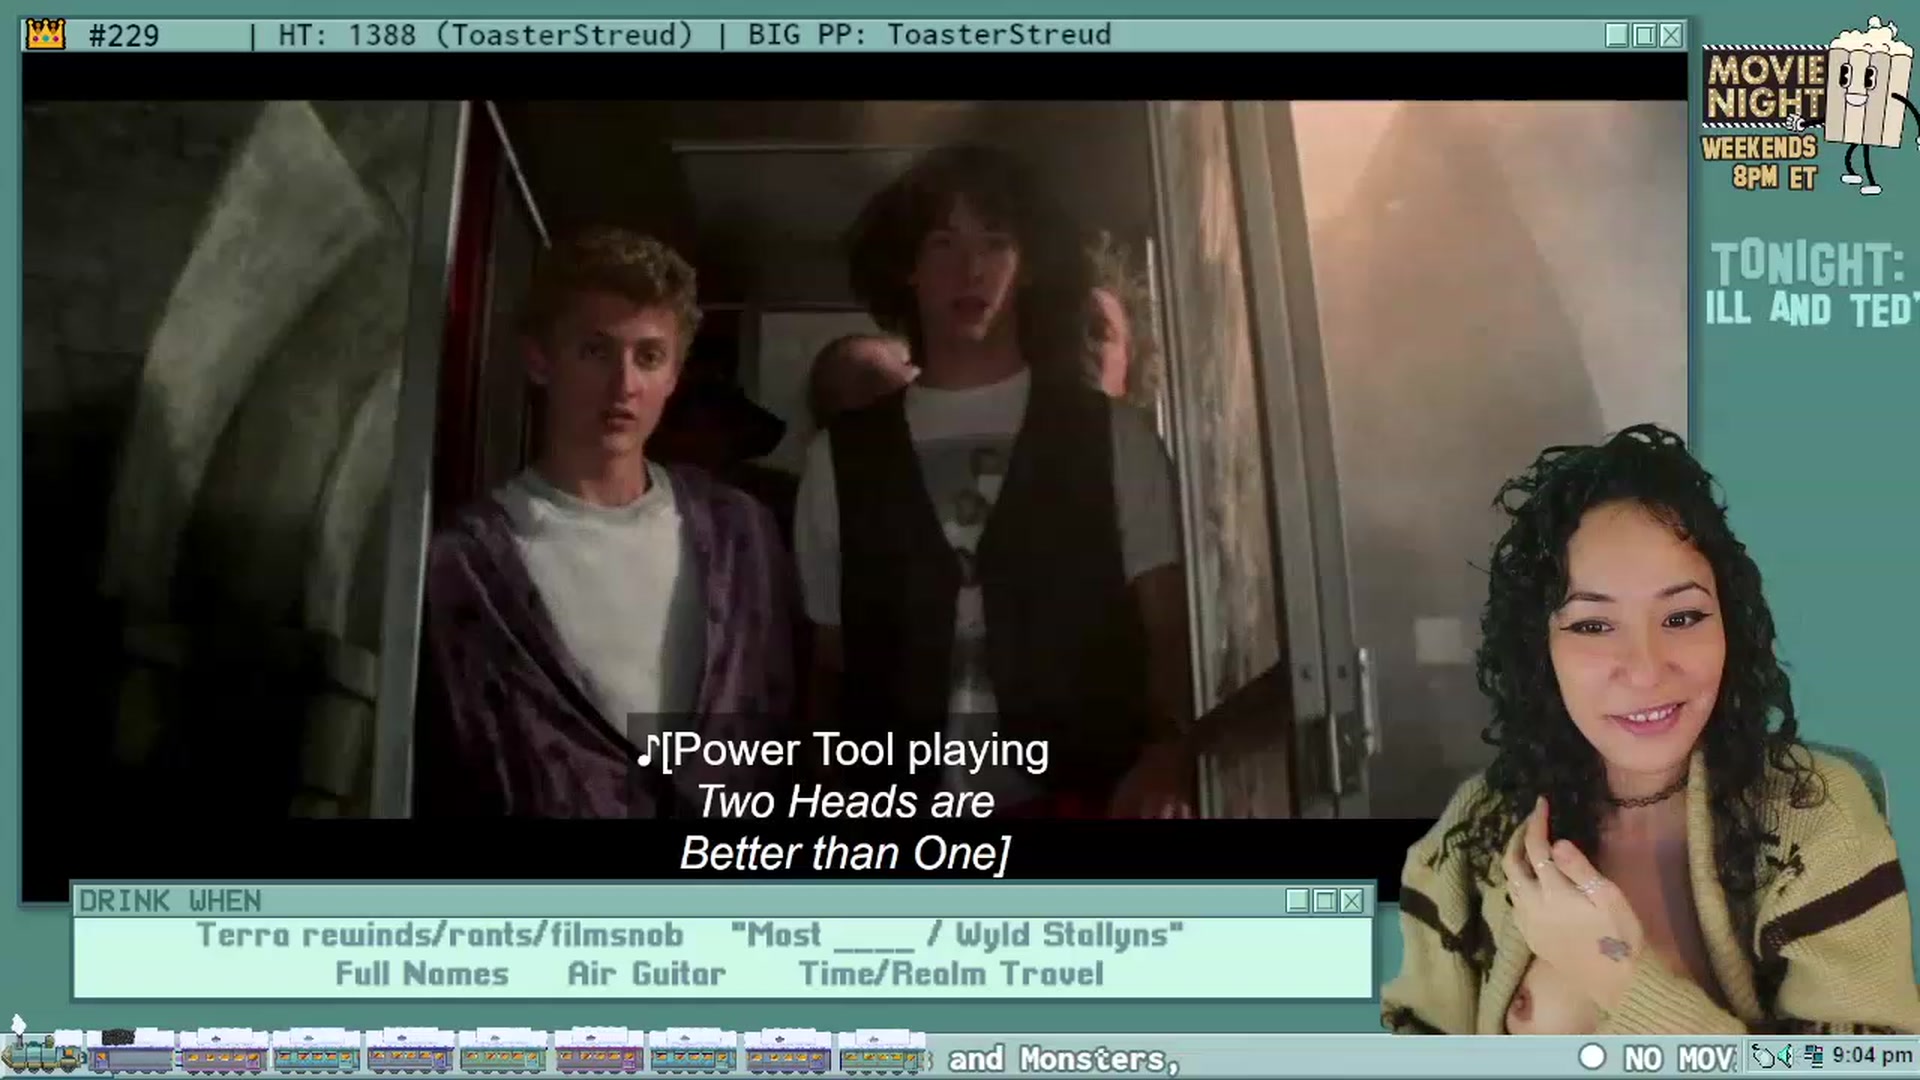This screenshot has height=1080, width=1920.
Task: Click the white recording dot in taskbar
Action: pyautogui.click(x=1592, y=1057)
